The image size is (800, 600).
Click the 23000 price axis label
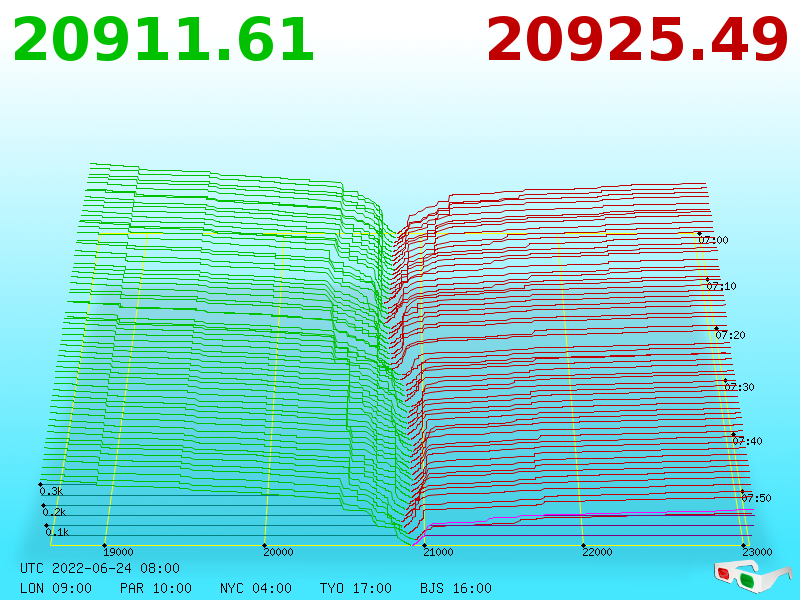[757, 552]
